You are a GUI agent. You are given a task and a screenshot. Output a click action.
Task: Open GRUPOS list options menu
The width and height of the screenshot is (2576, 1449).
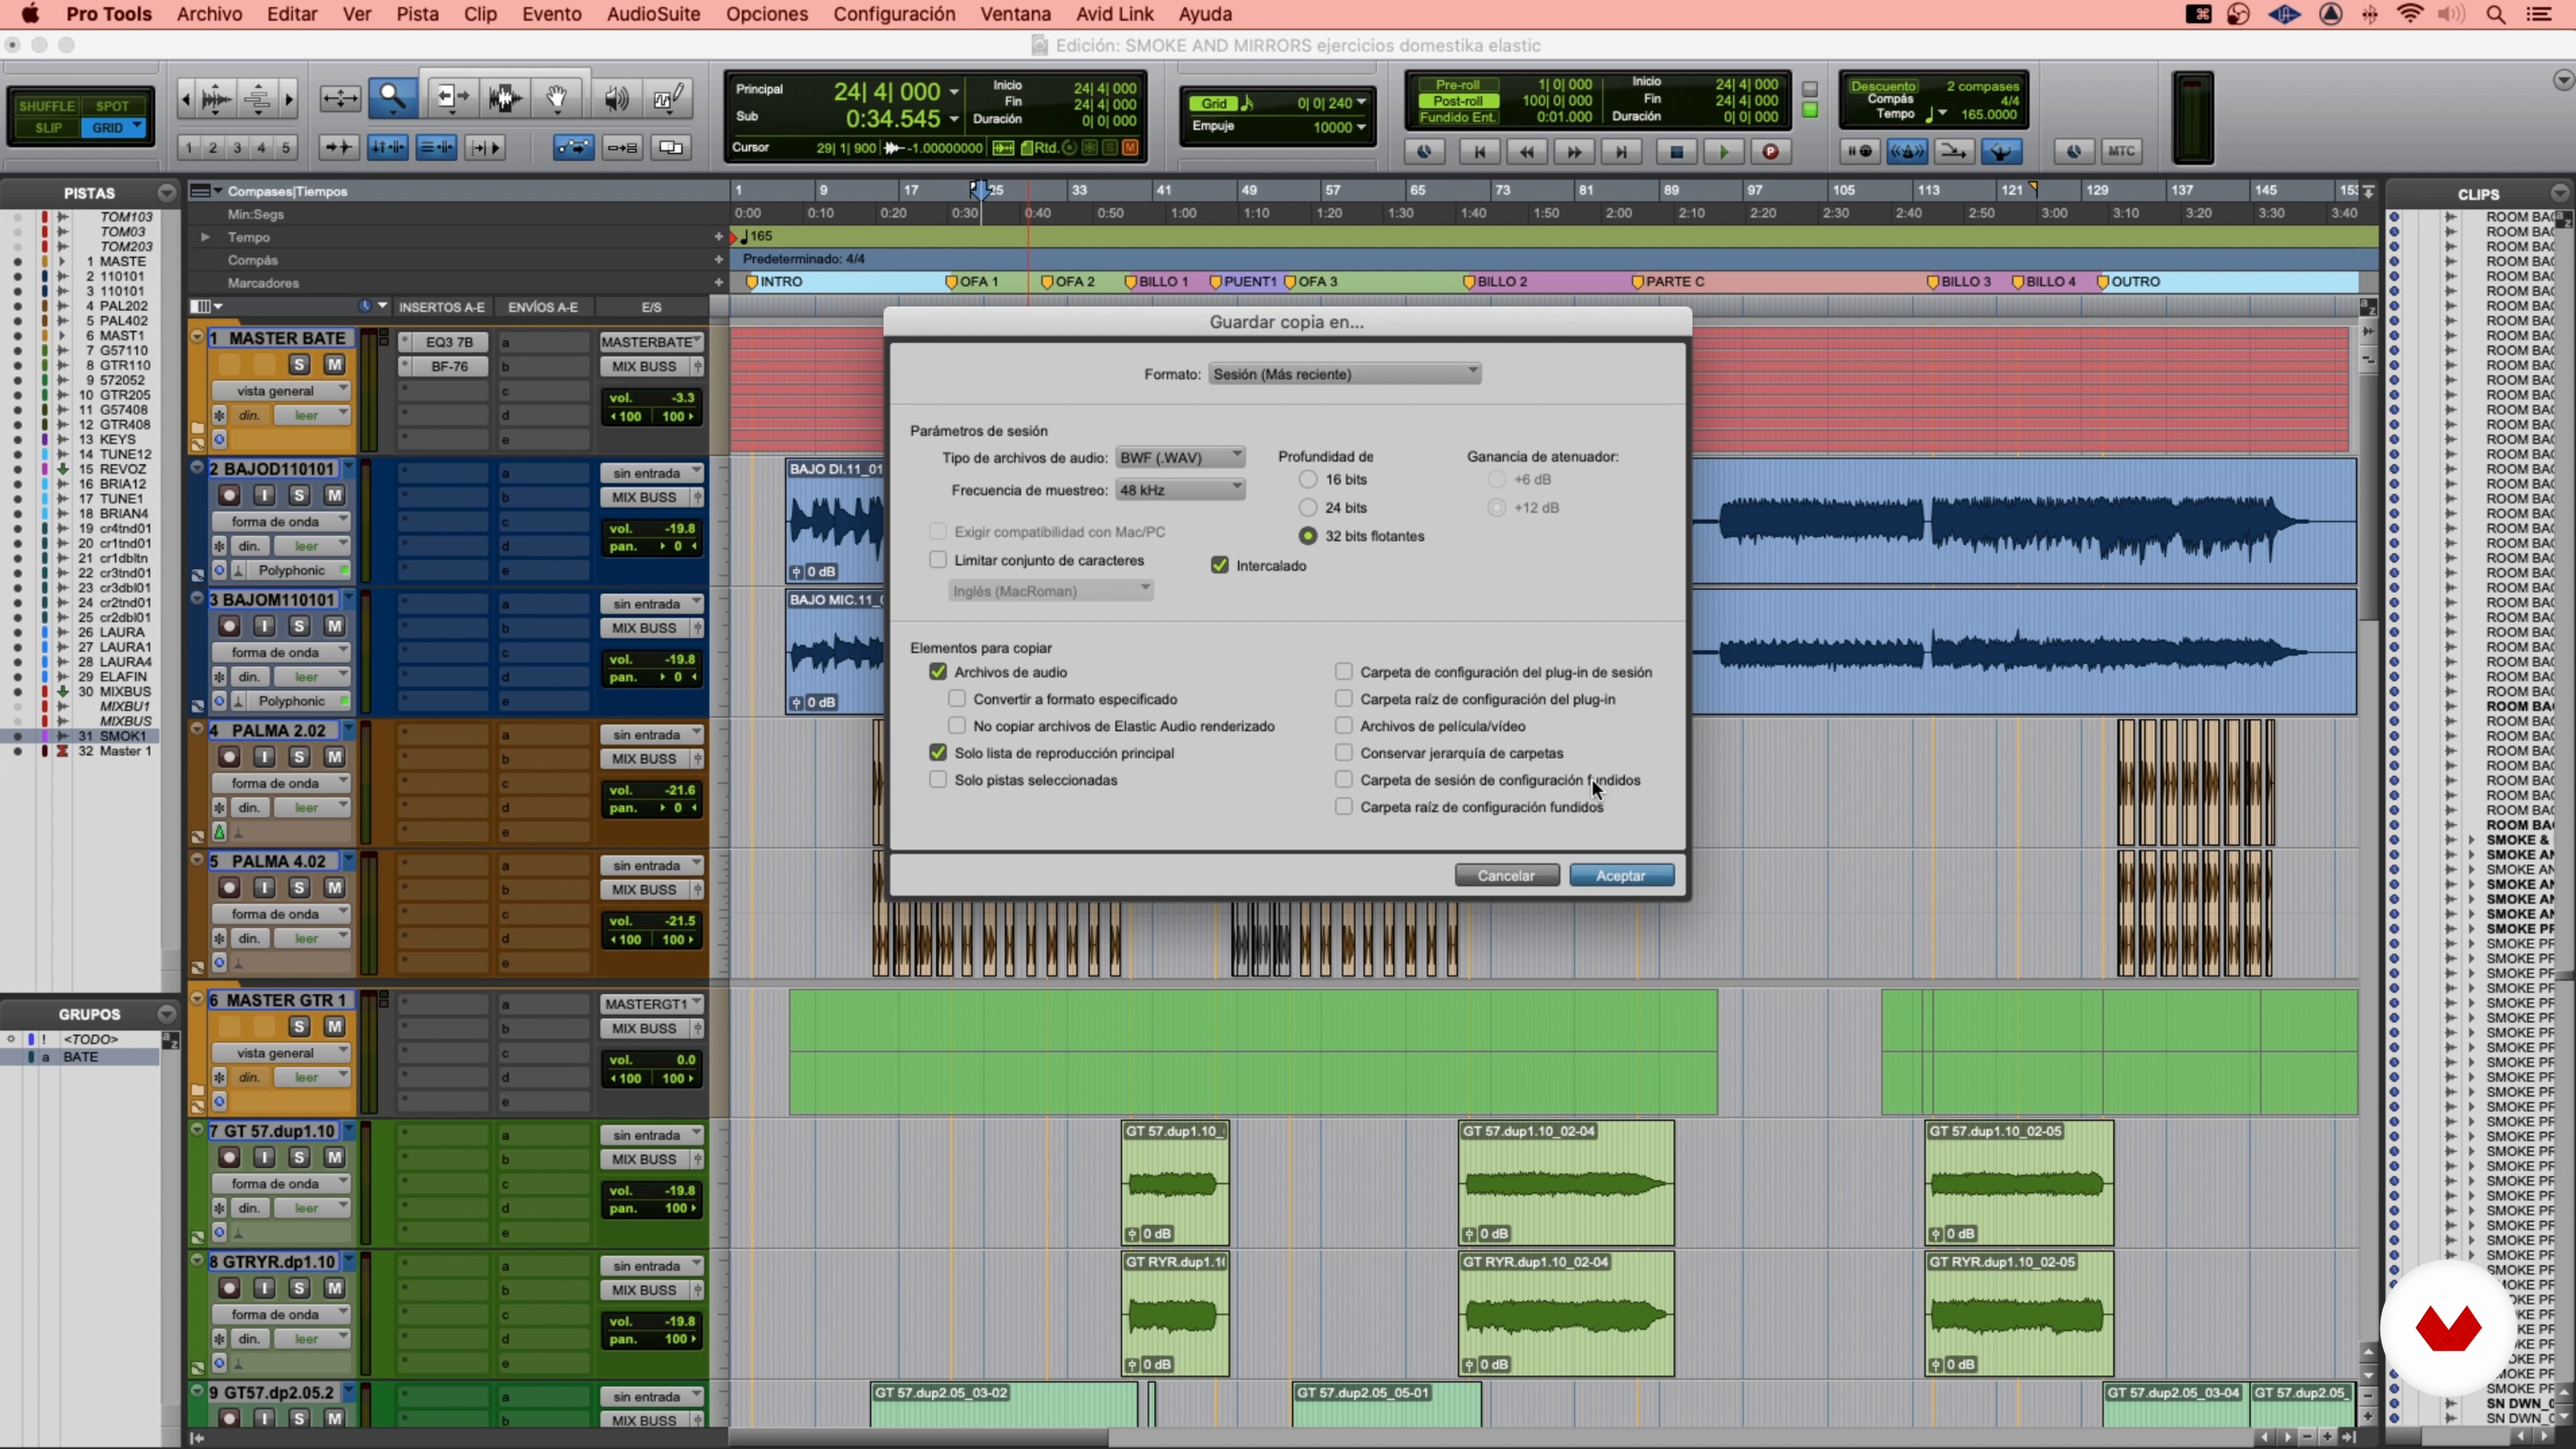pos(166,1015)
